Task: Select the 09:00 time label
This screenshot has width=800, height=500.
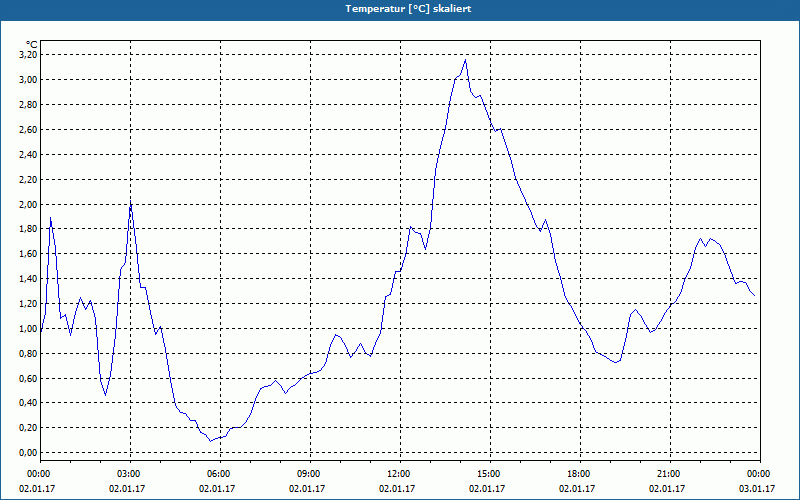Action: [307, 474]
